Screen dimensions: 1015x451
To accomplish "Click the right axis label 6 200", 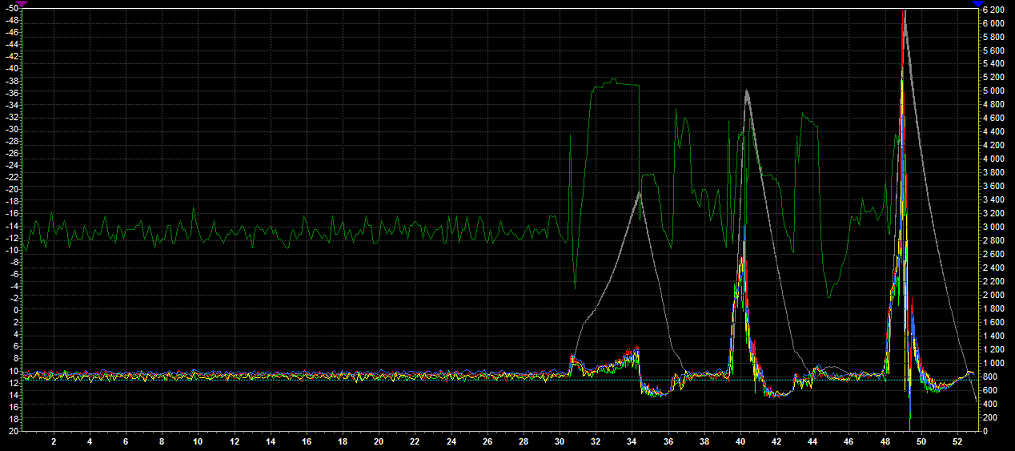I will point(994,10).
